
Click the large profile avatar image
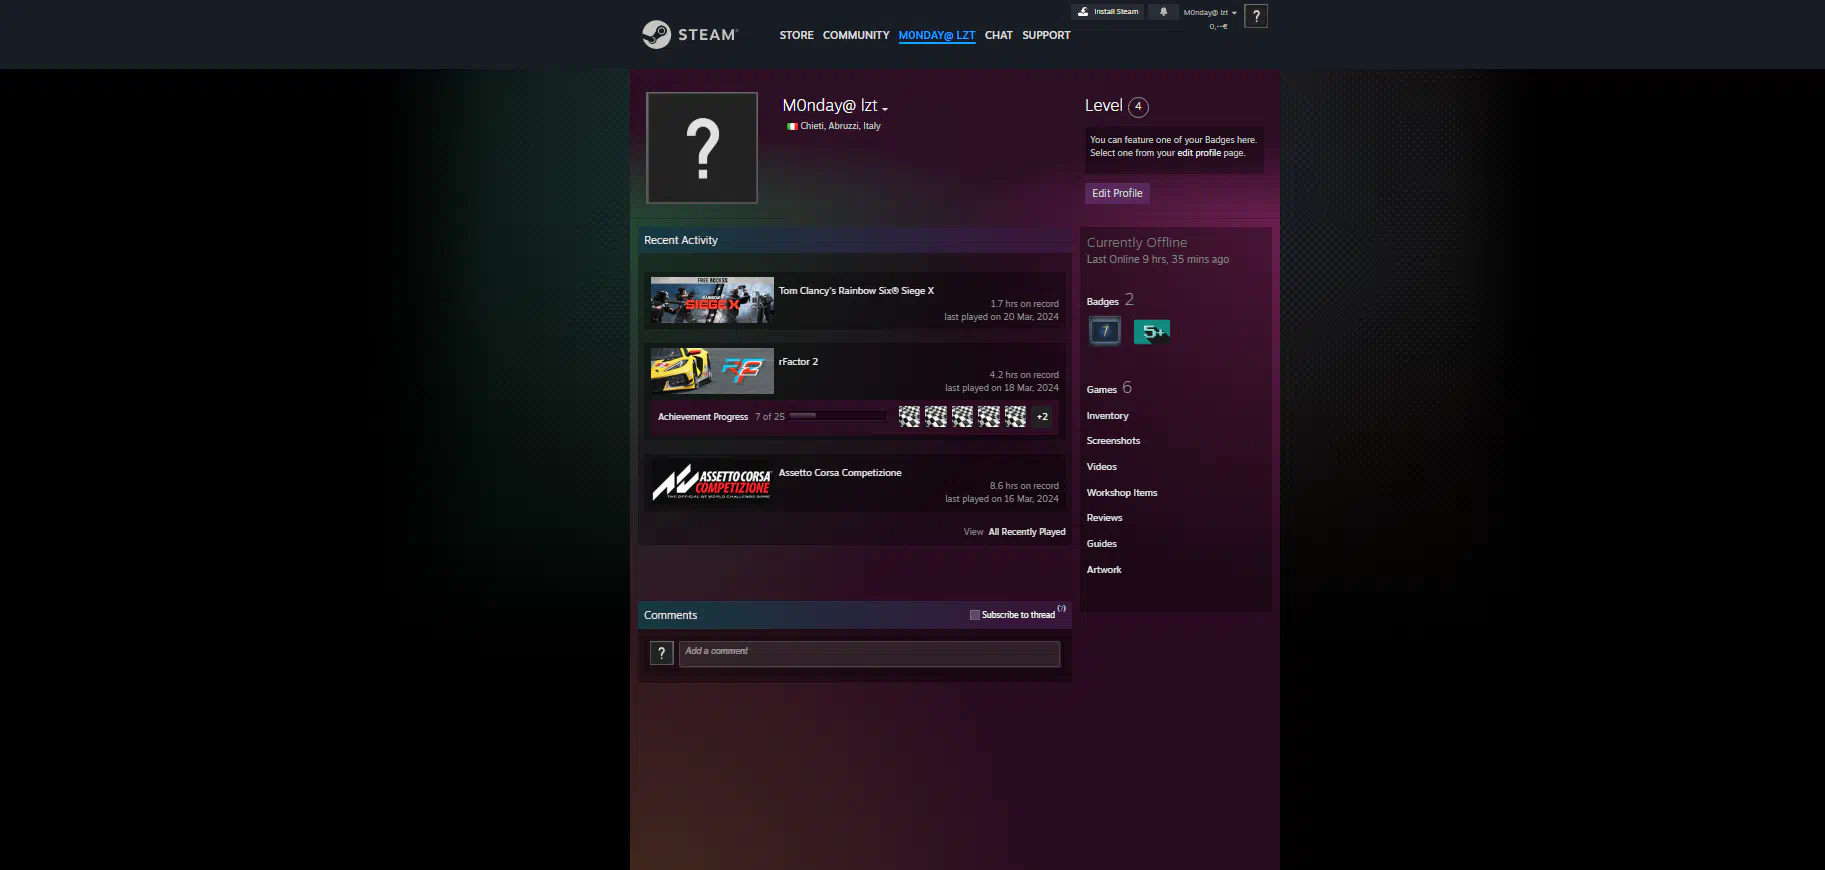point(702,148)
